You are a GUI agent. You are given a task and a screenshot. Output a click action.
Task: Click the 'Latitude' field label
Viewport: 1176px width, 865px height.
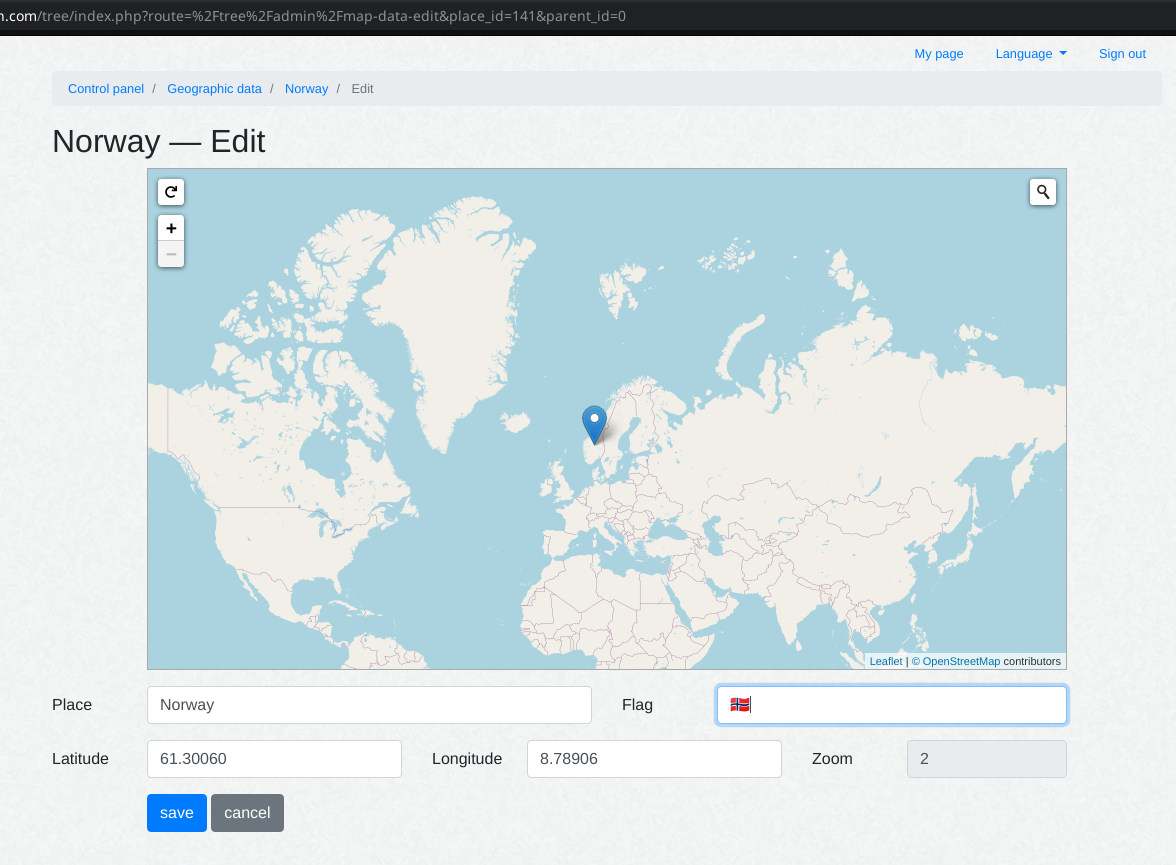coord(80,759)
